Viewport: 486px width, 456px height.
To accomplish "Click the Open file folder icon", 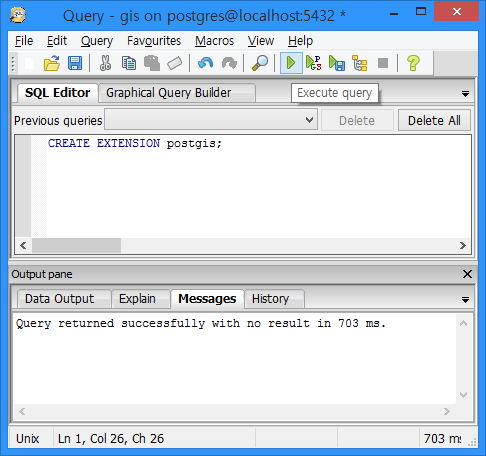I will point(52,63).
